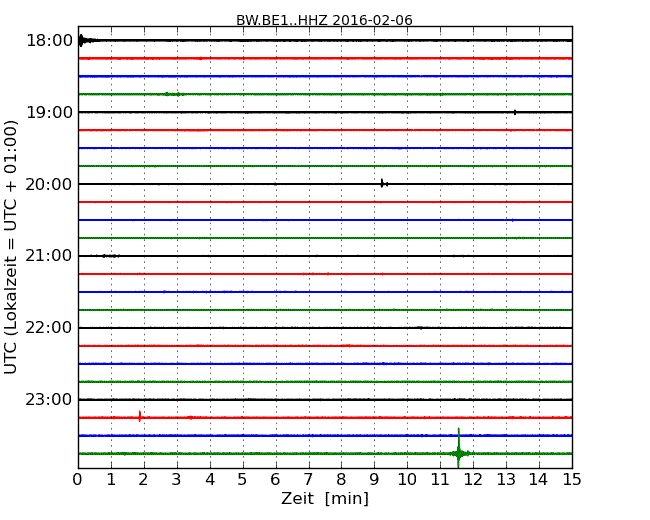Image resolution: width=650 pixels, height=520 pixels.
Task: Click x-axis tick label 11
Action: pos(440,480)
